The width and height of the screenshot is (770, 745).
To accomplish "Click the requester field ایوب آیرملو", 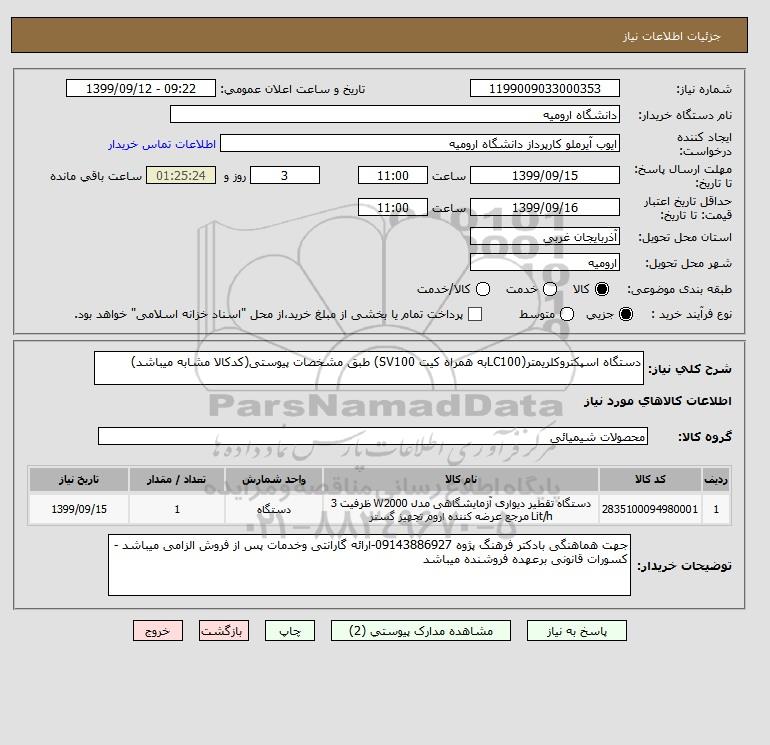I will pos(420,143).
